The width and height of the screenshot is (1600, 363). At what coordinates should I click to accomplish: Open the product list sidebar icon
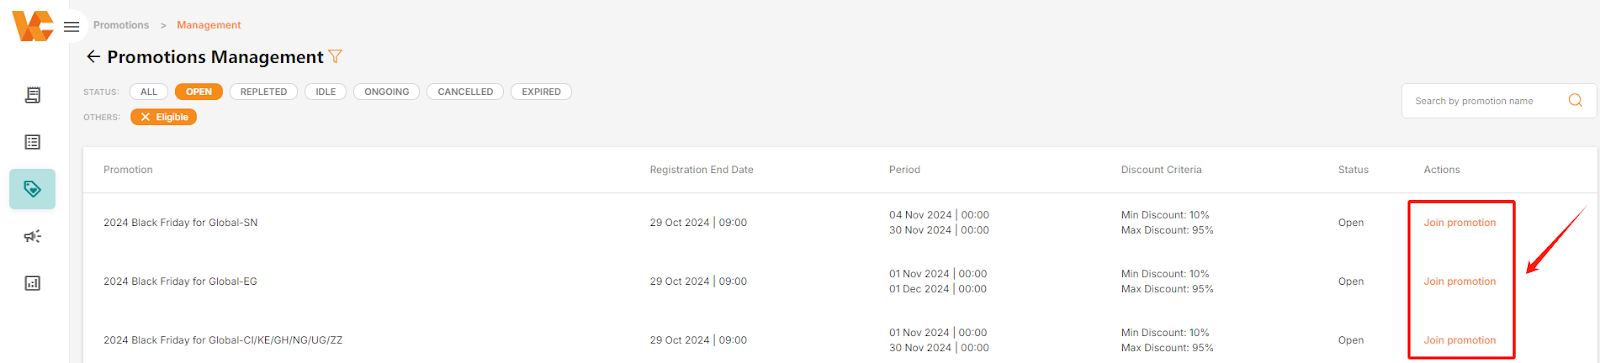(x=32, y=142)
